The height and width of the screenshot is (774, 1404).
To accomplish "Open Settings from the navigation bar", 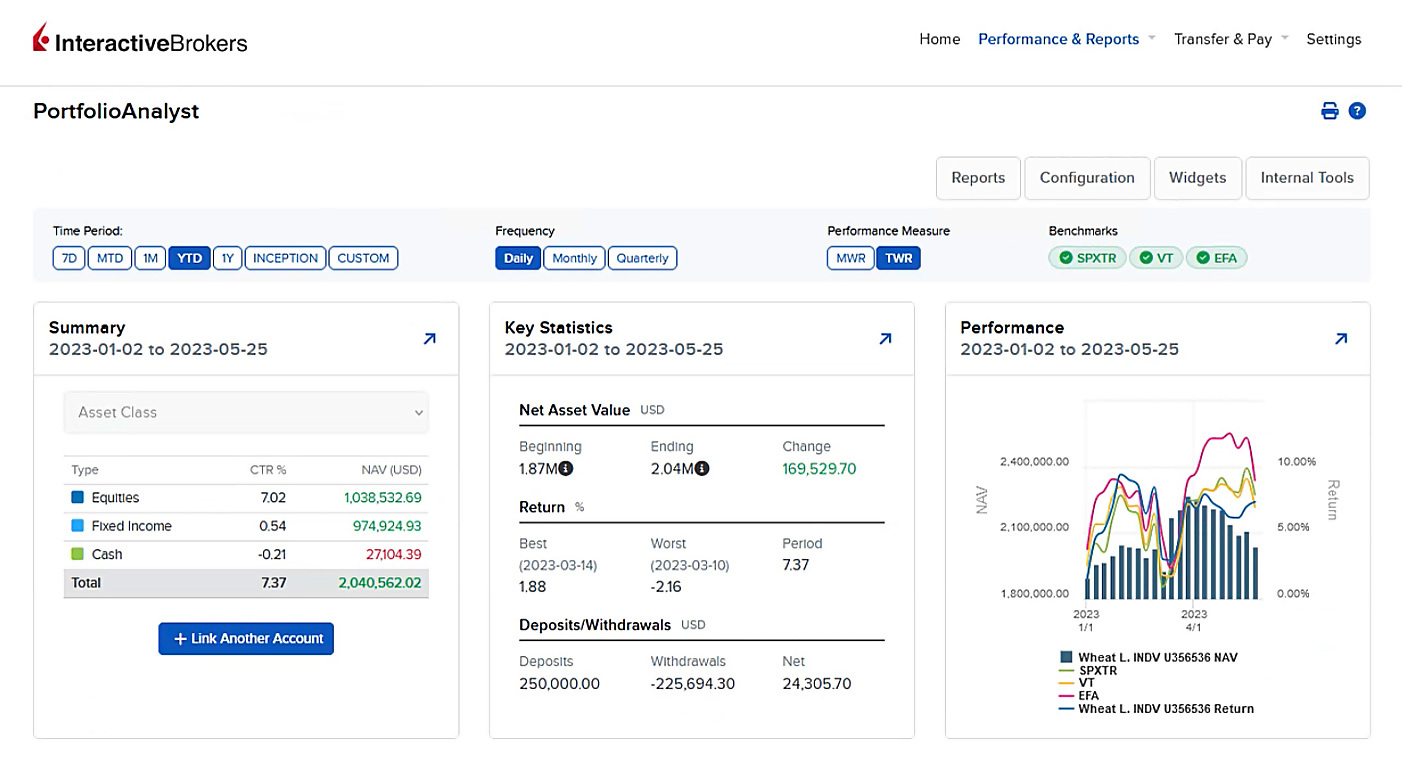I will (1334, 39).
